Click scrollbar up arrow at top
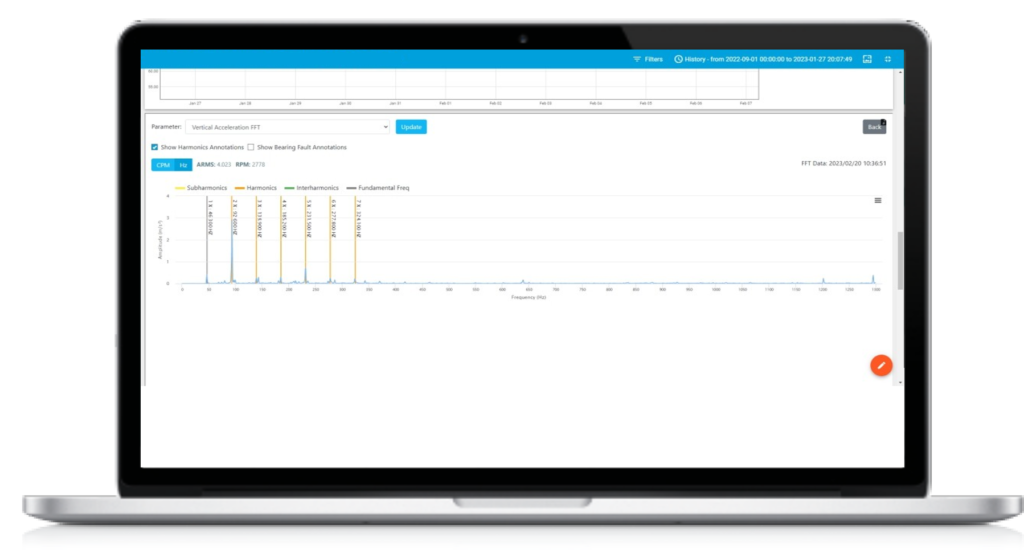The width and height of the screenshot is (1024, 550). tap(901, 72)
